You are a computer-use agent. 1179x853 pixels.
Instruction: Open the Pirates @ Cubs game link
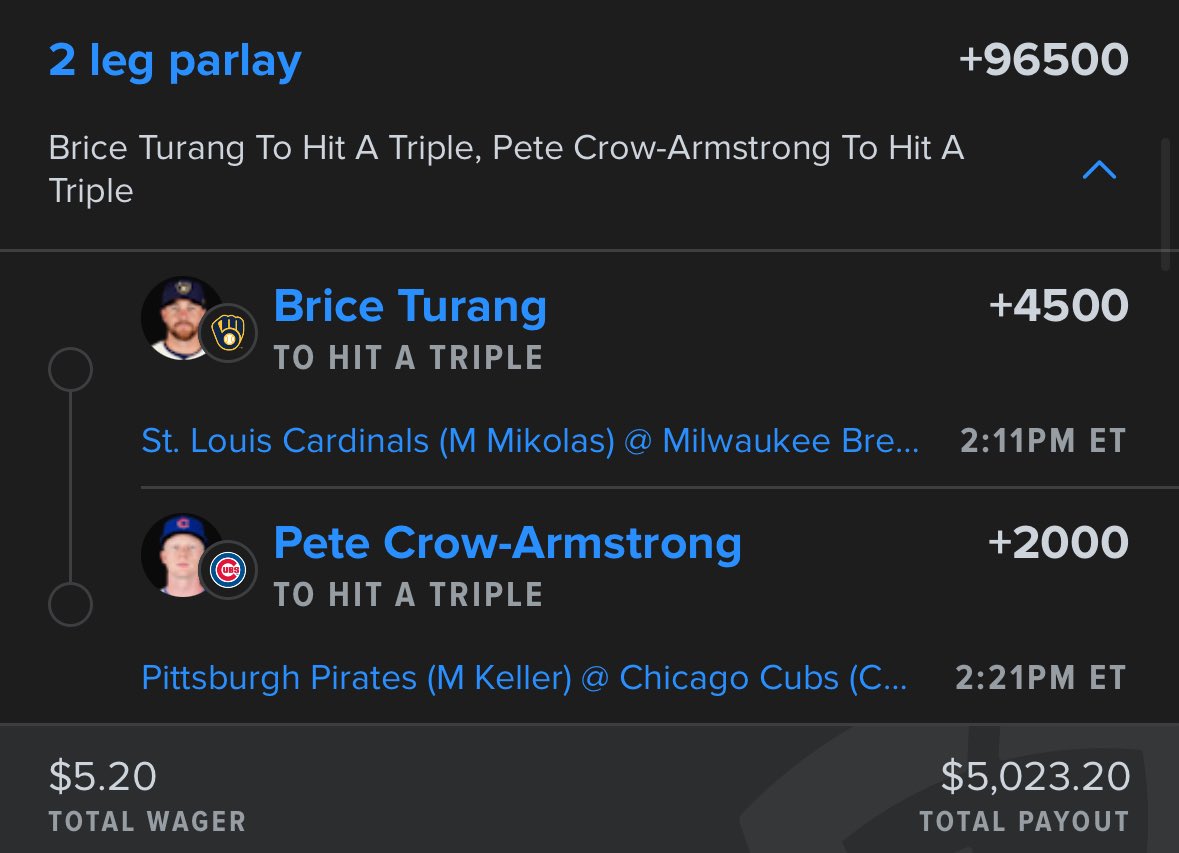coord(525,678)
